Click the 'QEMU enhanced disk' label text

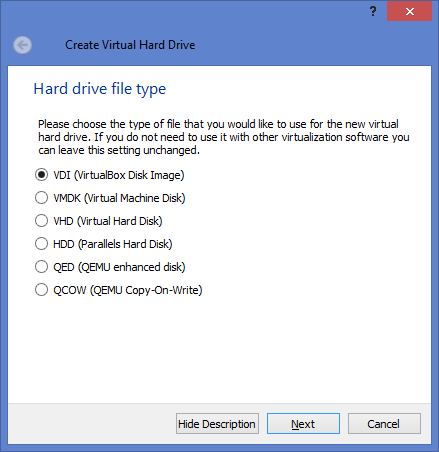pyautogui.click(x=132, y=267)
